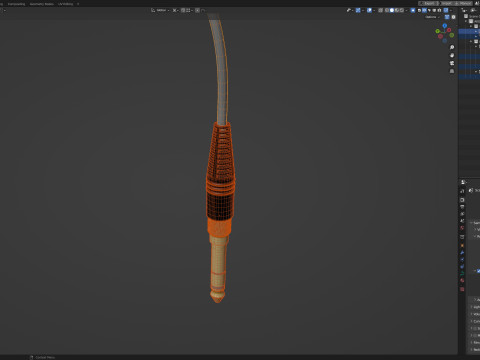
Task: Open the Scene properties tab
Action: [x=462, y=221]
